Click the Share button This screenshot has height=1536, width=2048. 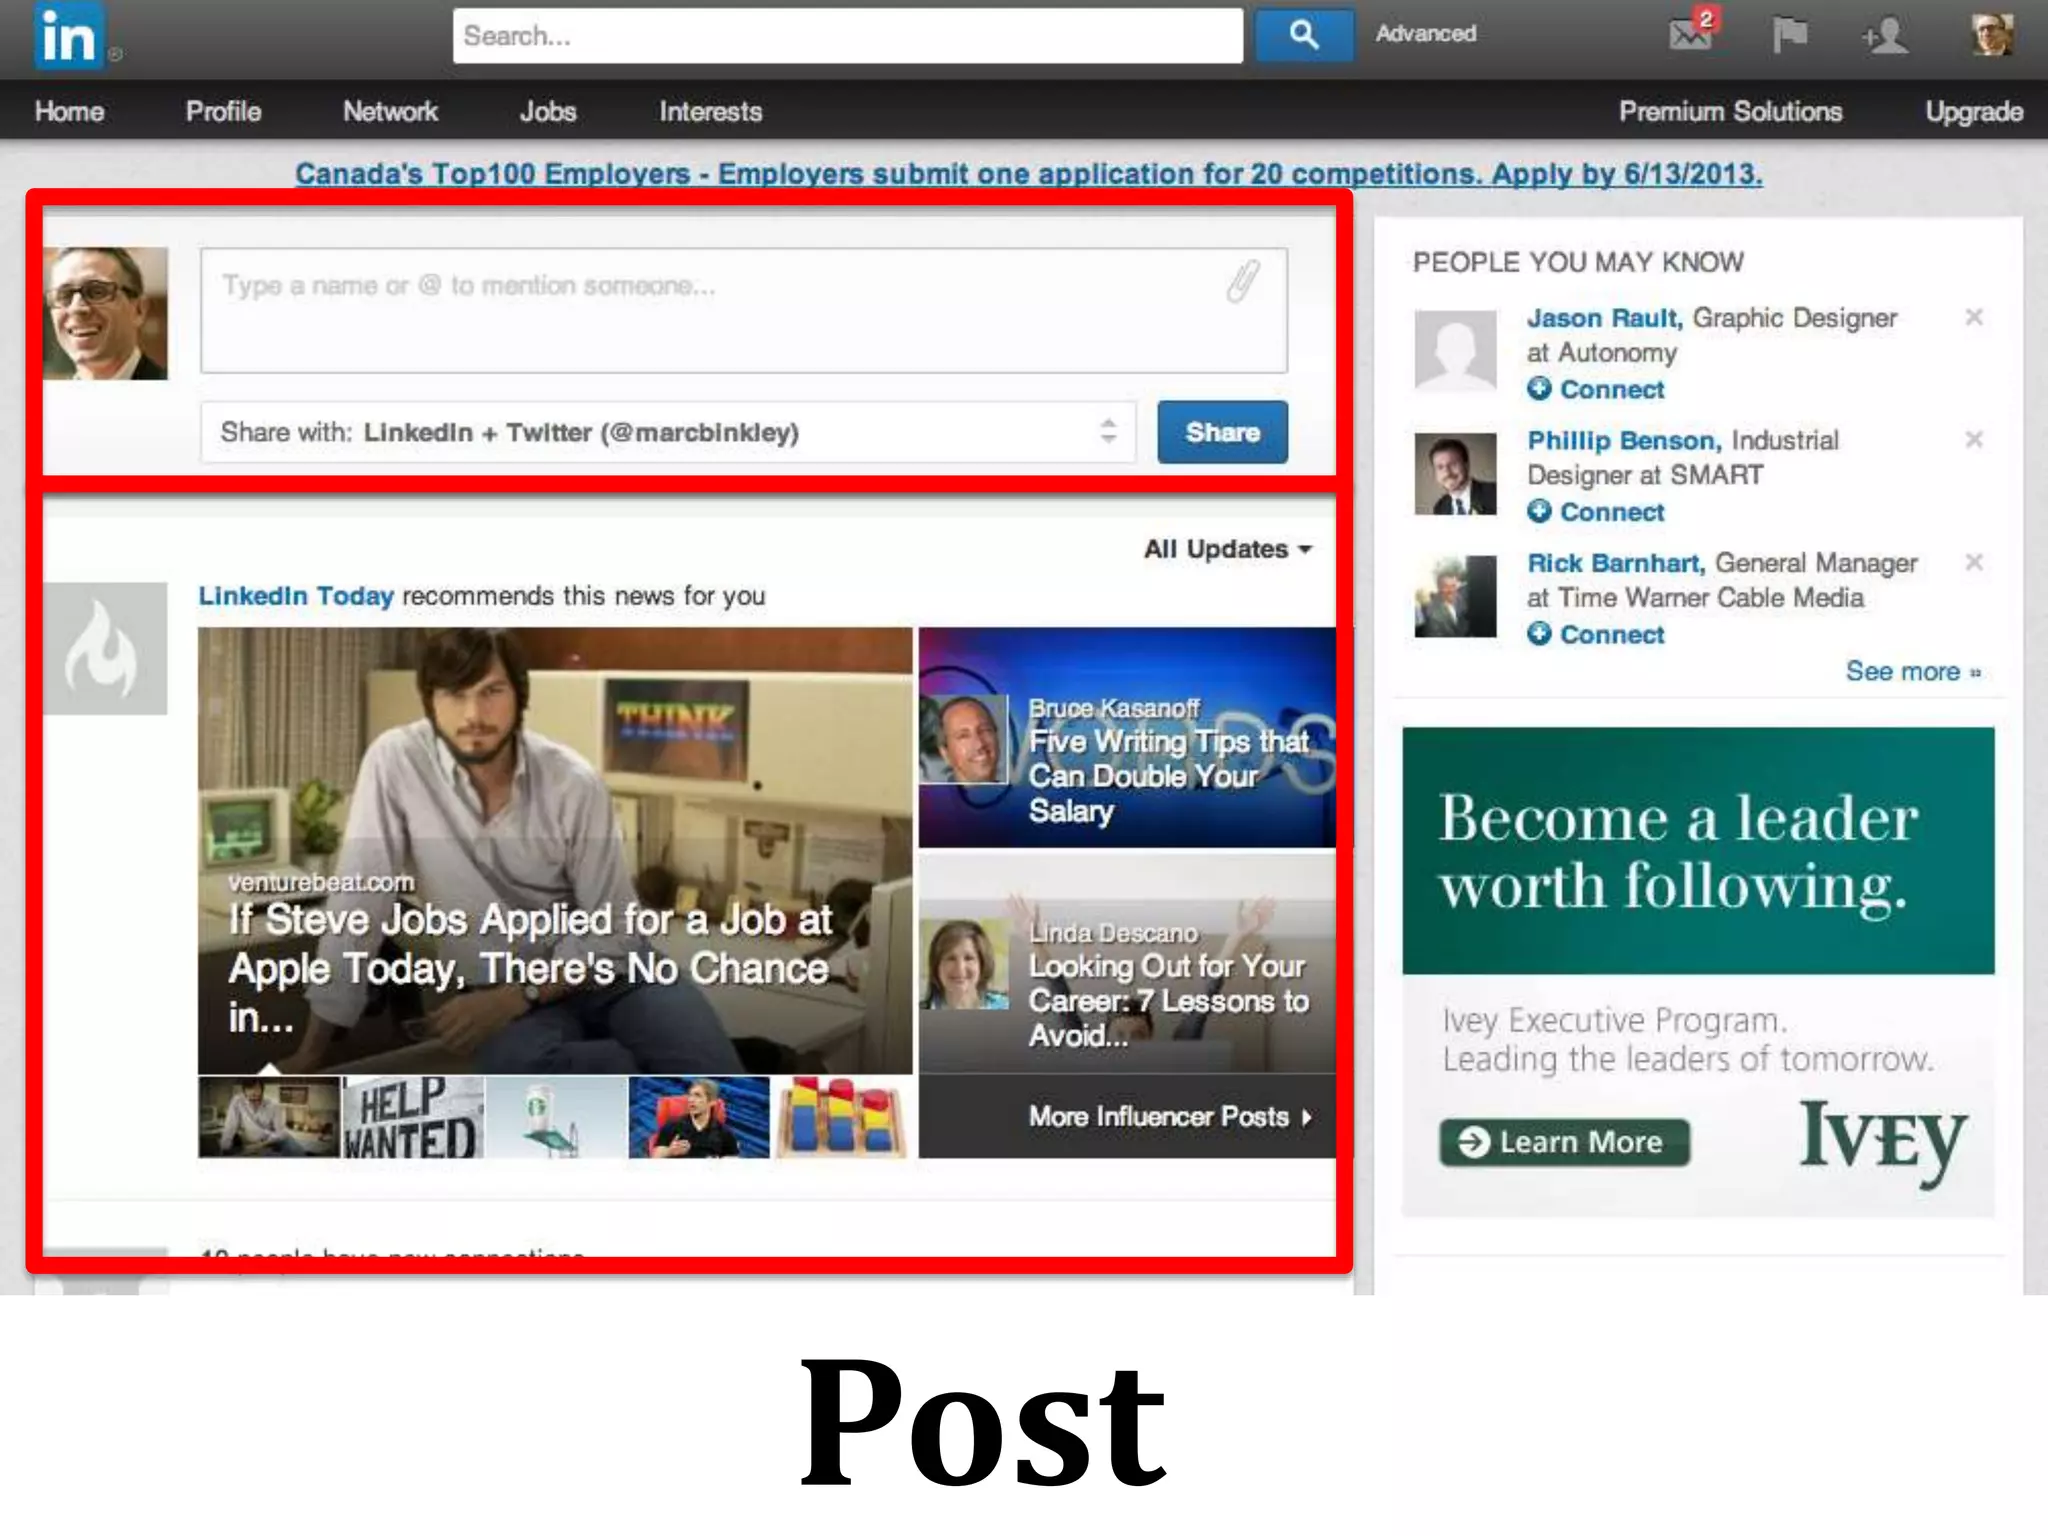pyautogui.click(x=1222, y=432)
